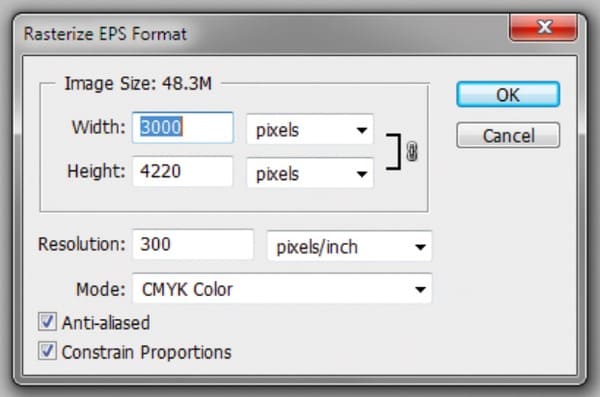Open the pixels/inch resolution units dropdown

(349, 247)
